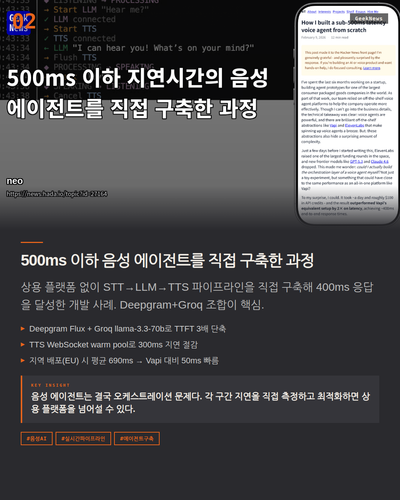This screenshot has width=400, height=500.
Task: Click the #실시간파이프라인 hashtag tag
Action: coord(83,438)
